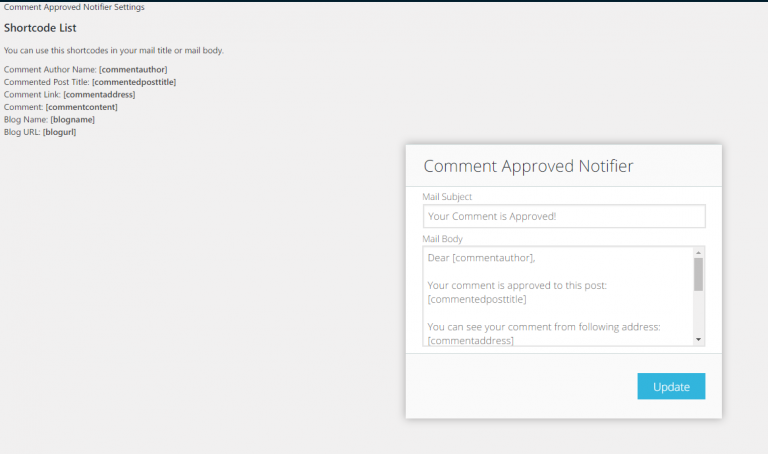
Task: Click the Mail Body label
Action: pyautogui.click(x=442, y=239)
